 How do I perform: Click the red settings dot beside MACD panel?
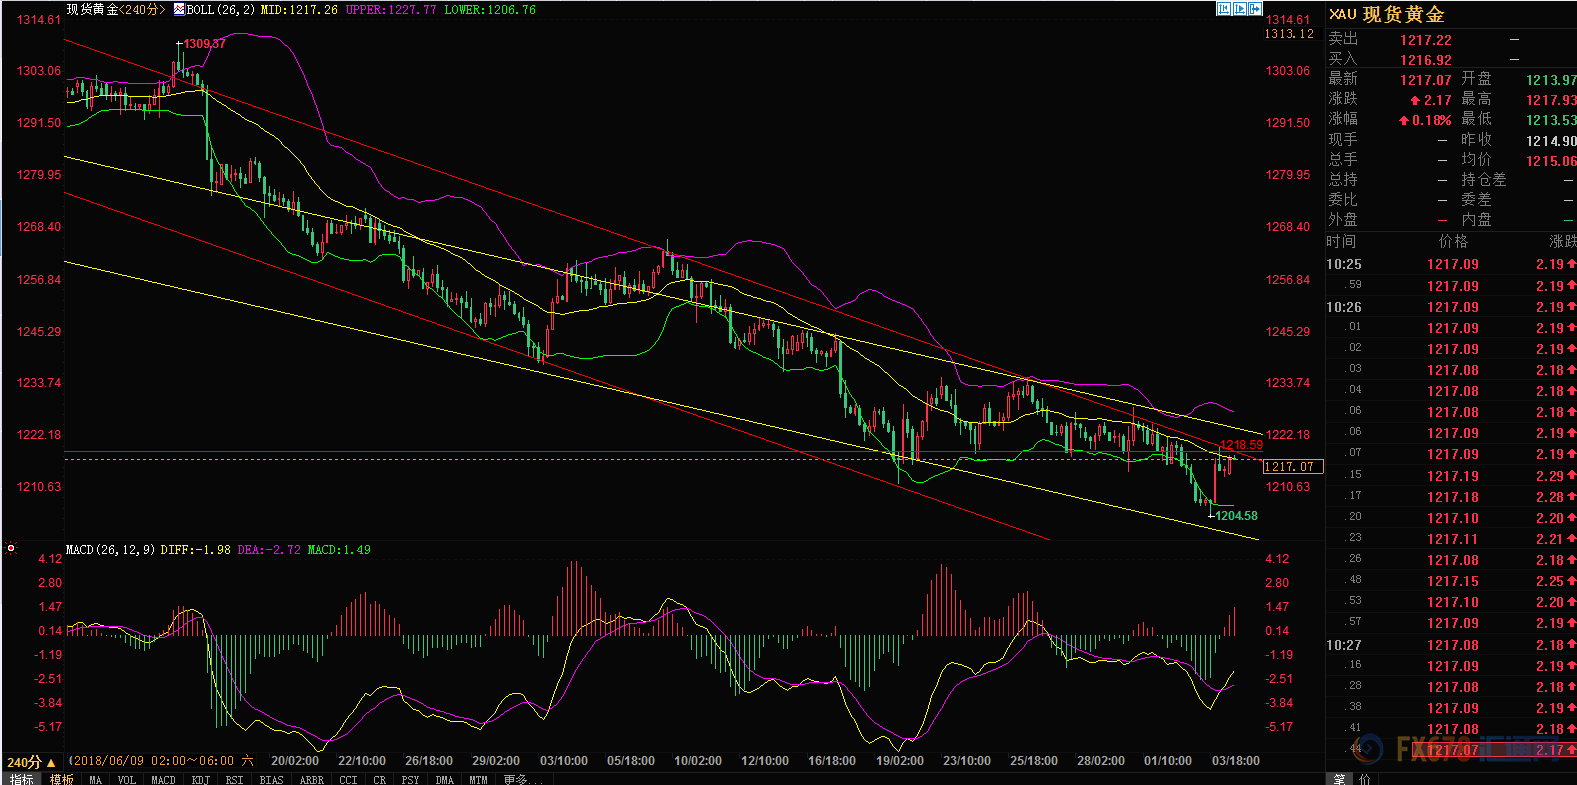(x=11, y=548)
